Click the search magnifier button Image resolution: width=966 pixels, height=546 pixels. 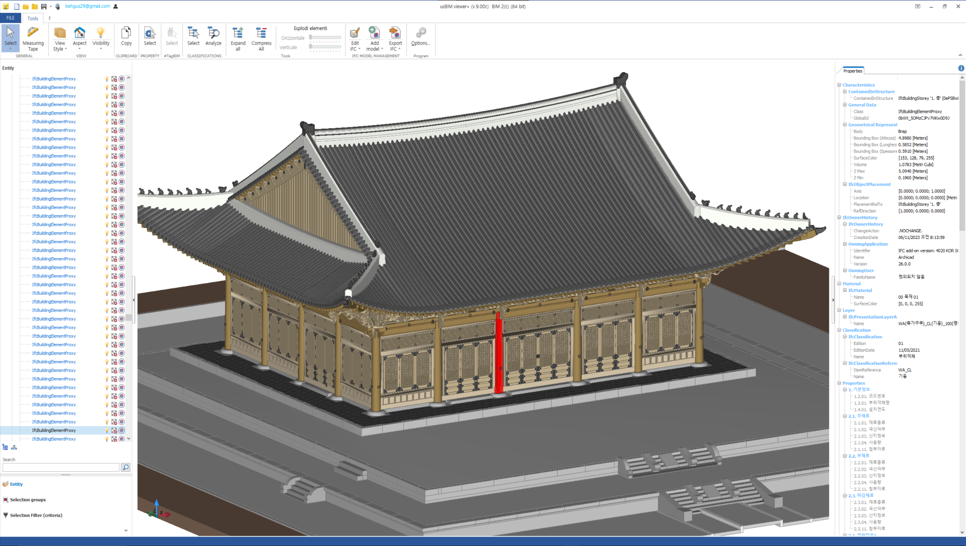tap(126, 467)
